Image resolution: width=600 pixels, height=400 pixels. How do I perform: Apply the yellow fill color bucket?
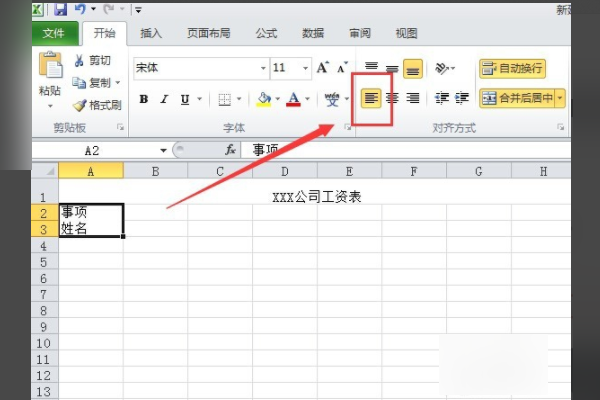[x=264, y=99]
